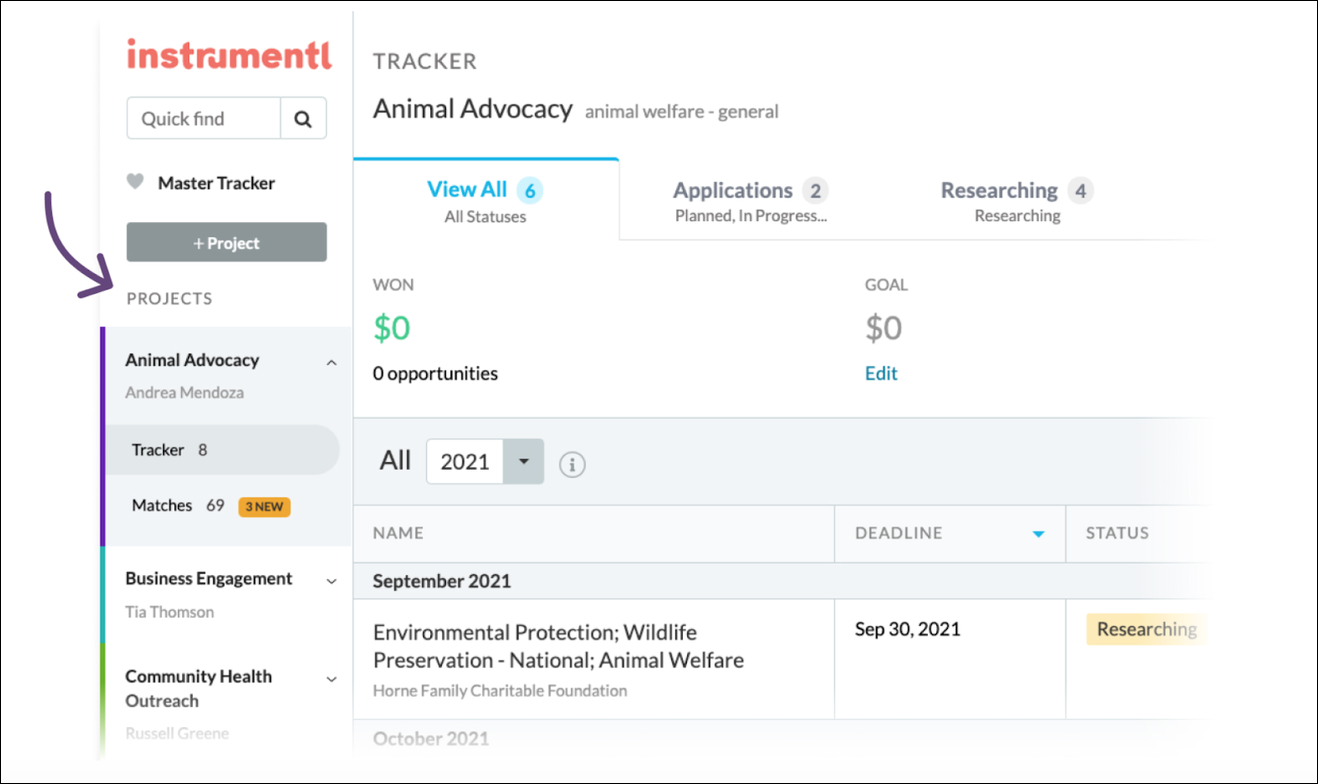Open the Tracker for Animal Advocacy

[158, 449]
